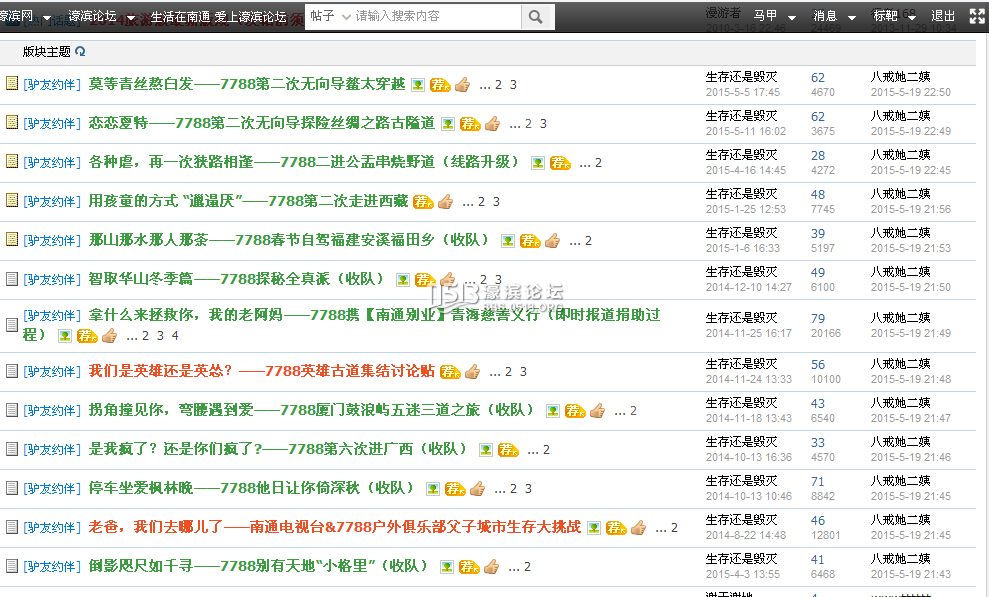Viewport: 989px width, 597px height.
Task: Click the search magnifier icon
Action: 536,16
